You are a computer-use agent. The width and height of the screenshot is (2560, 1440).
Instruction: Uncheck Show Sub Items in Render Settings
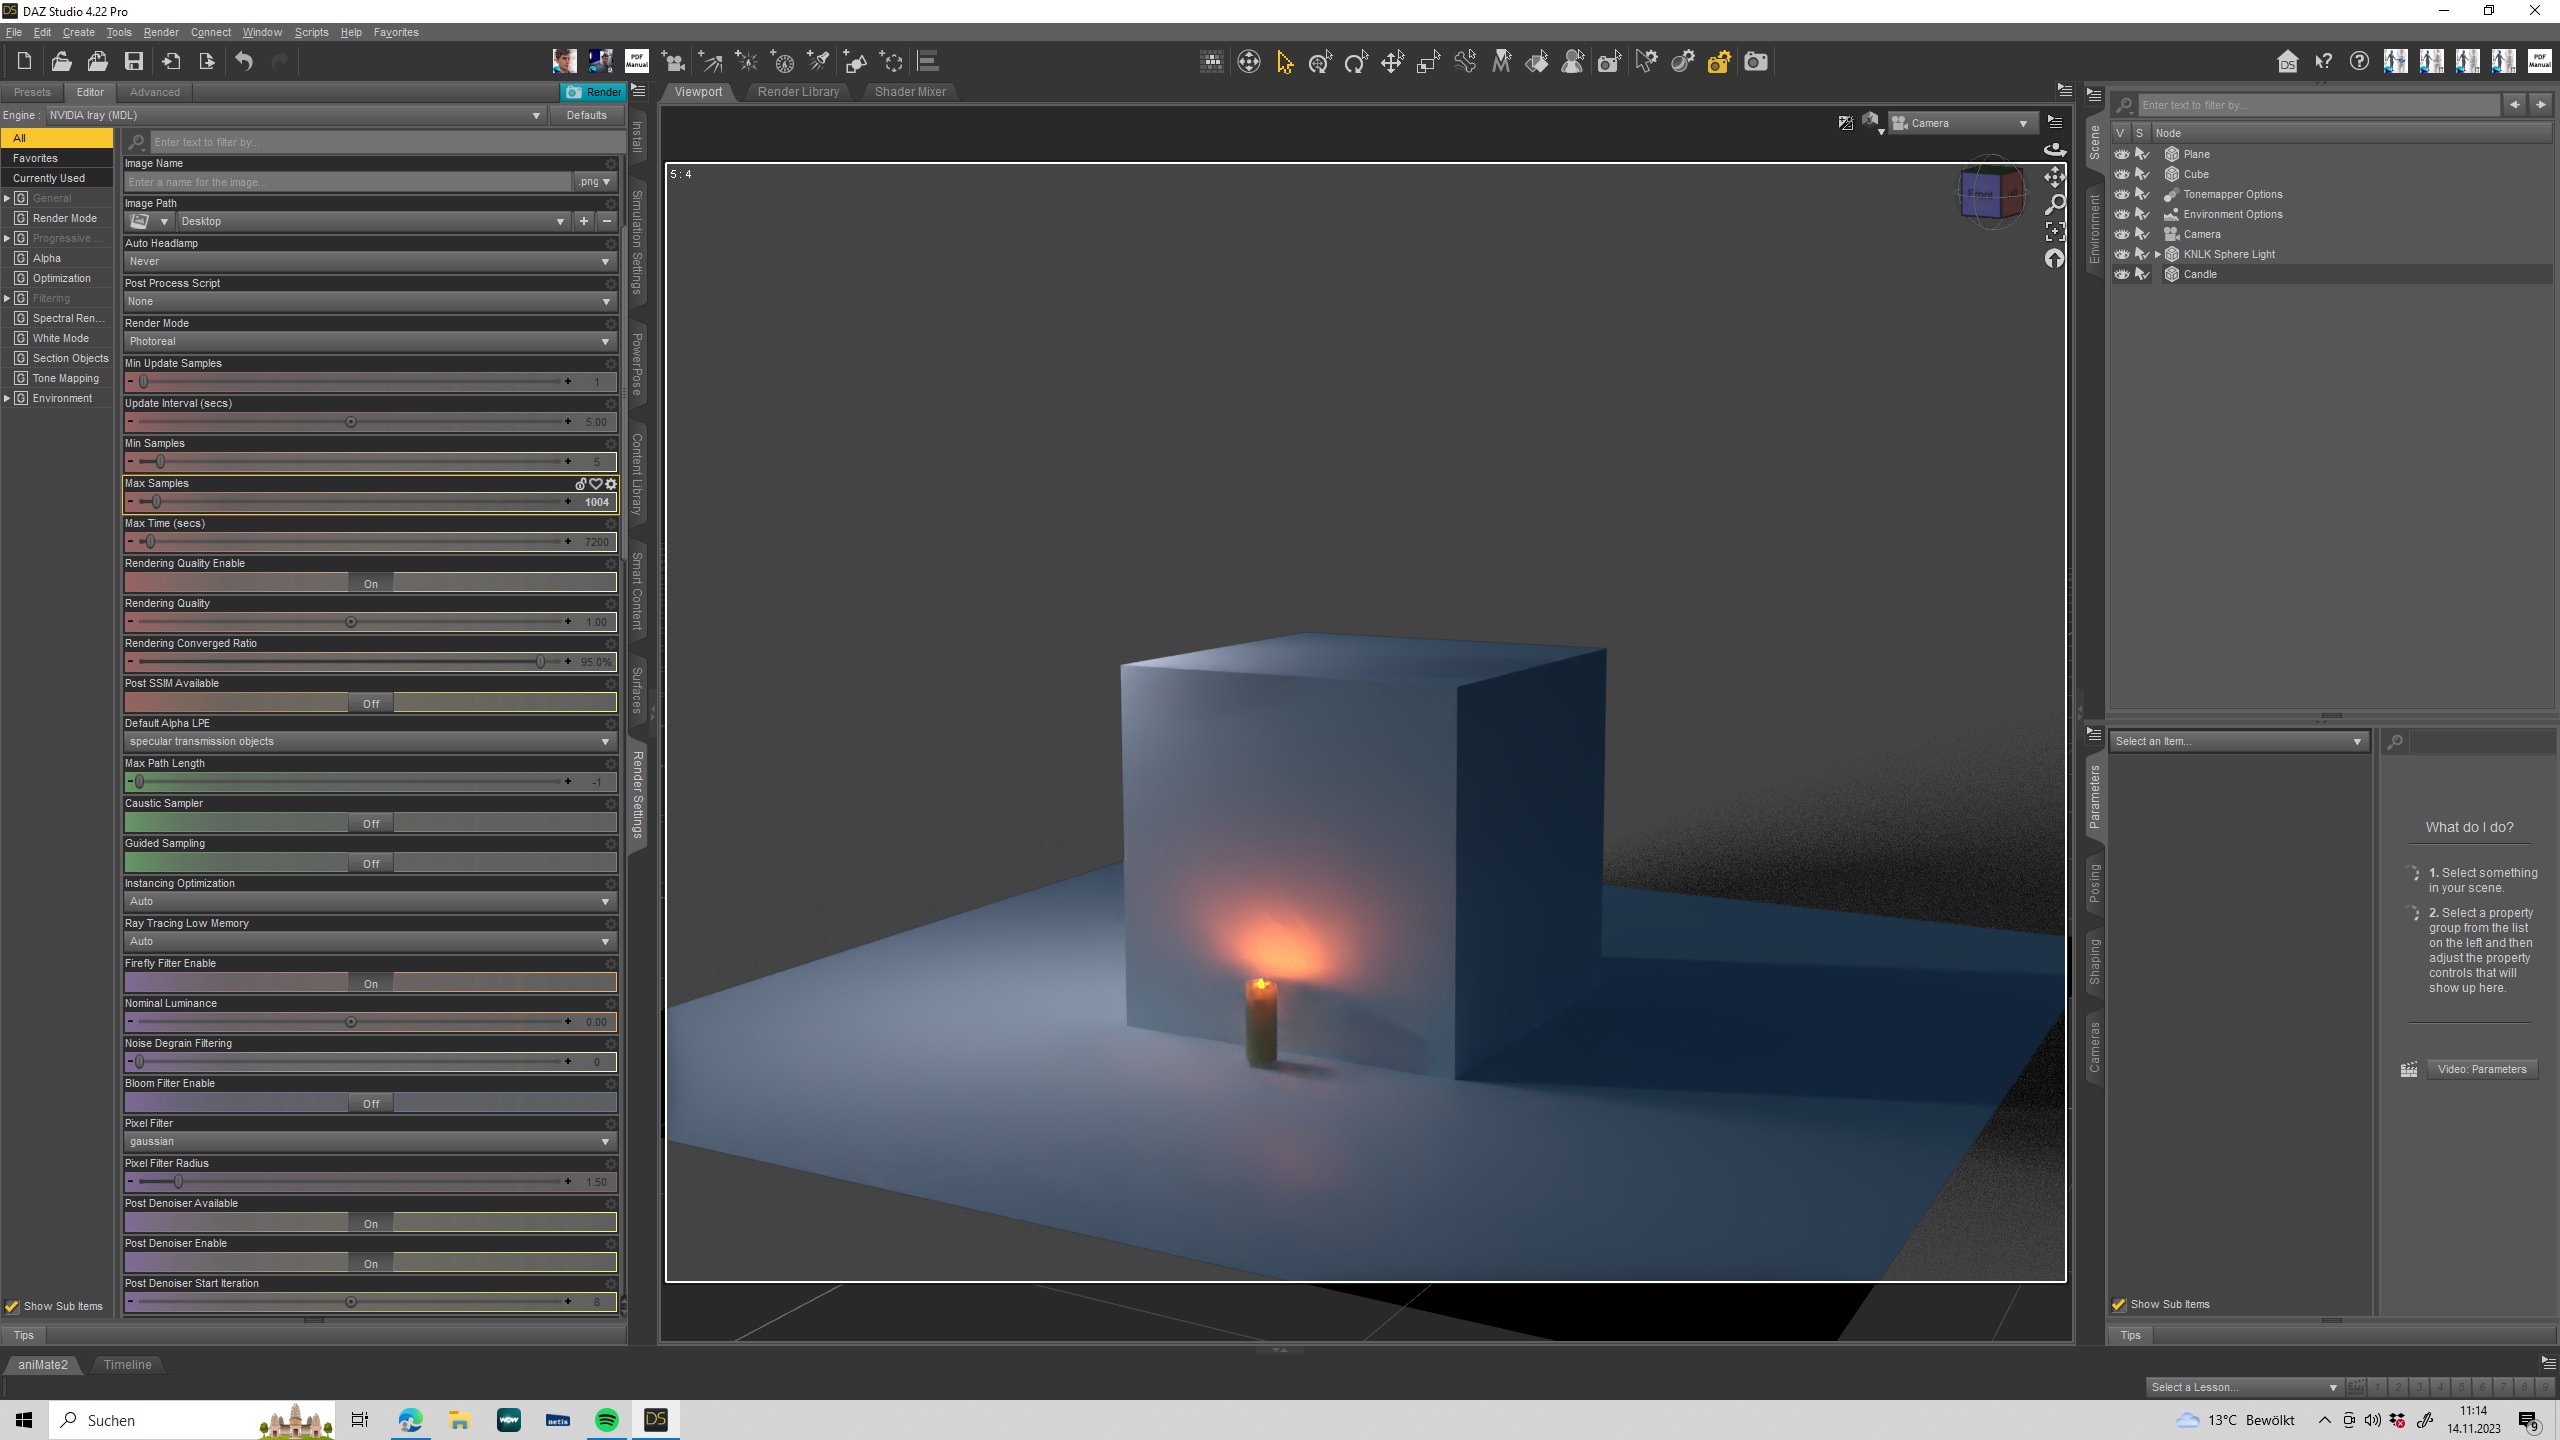click(x=12, y=1306)
